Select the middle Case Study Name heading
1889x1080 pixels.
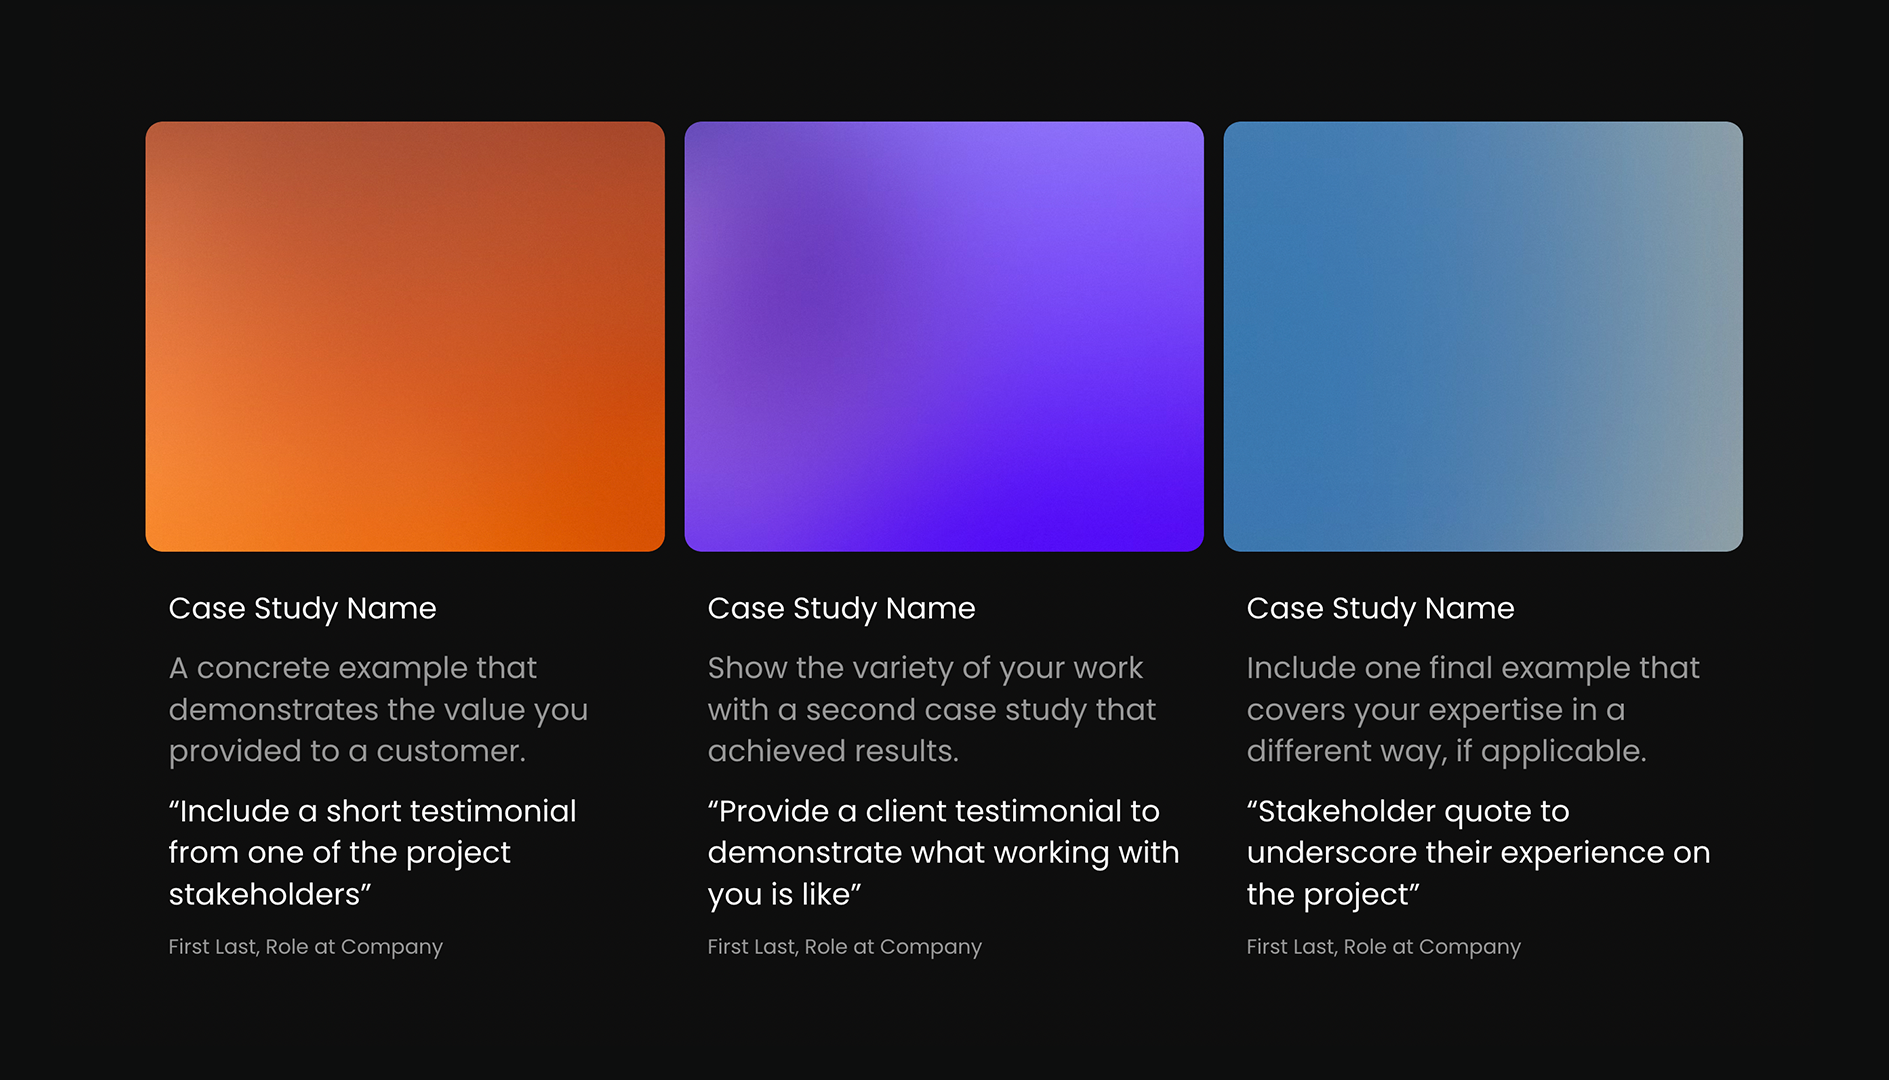(x=841, y=608)
